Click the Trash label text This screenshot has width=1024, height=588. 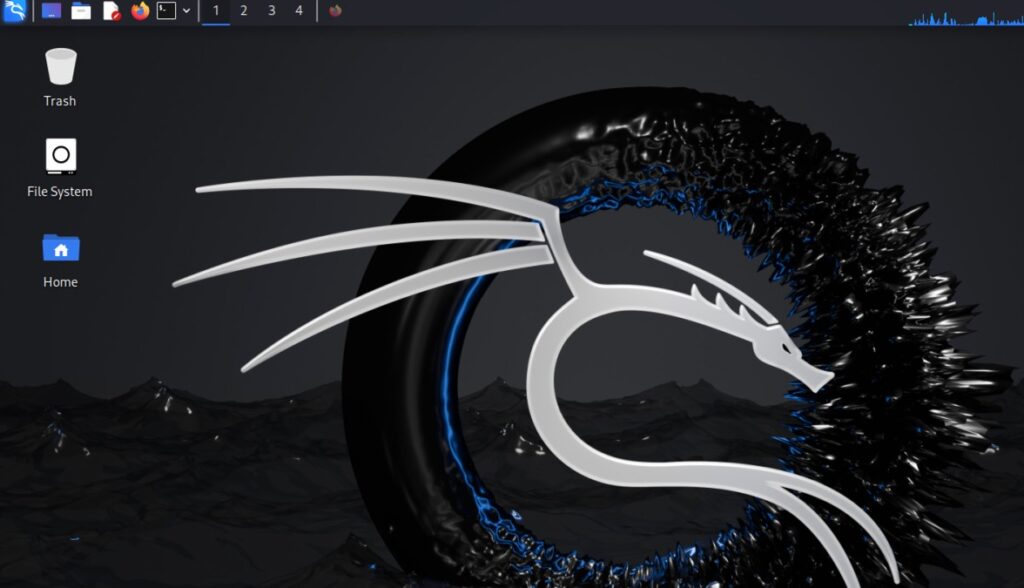click(59, 100)
